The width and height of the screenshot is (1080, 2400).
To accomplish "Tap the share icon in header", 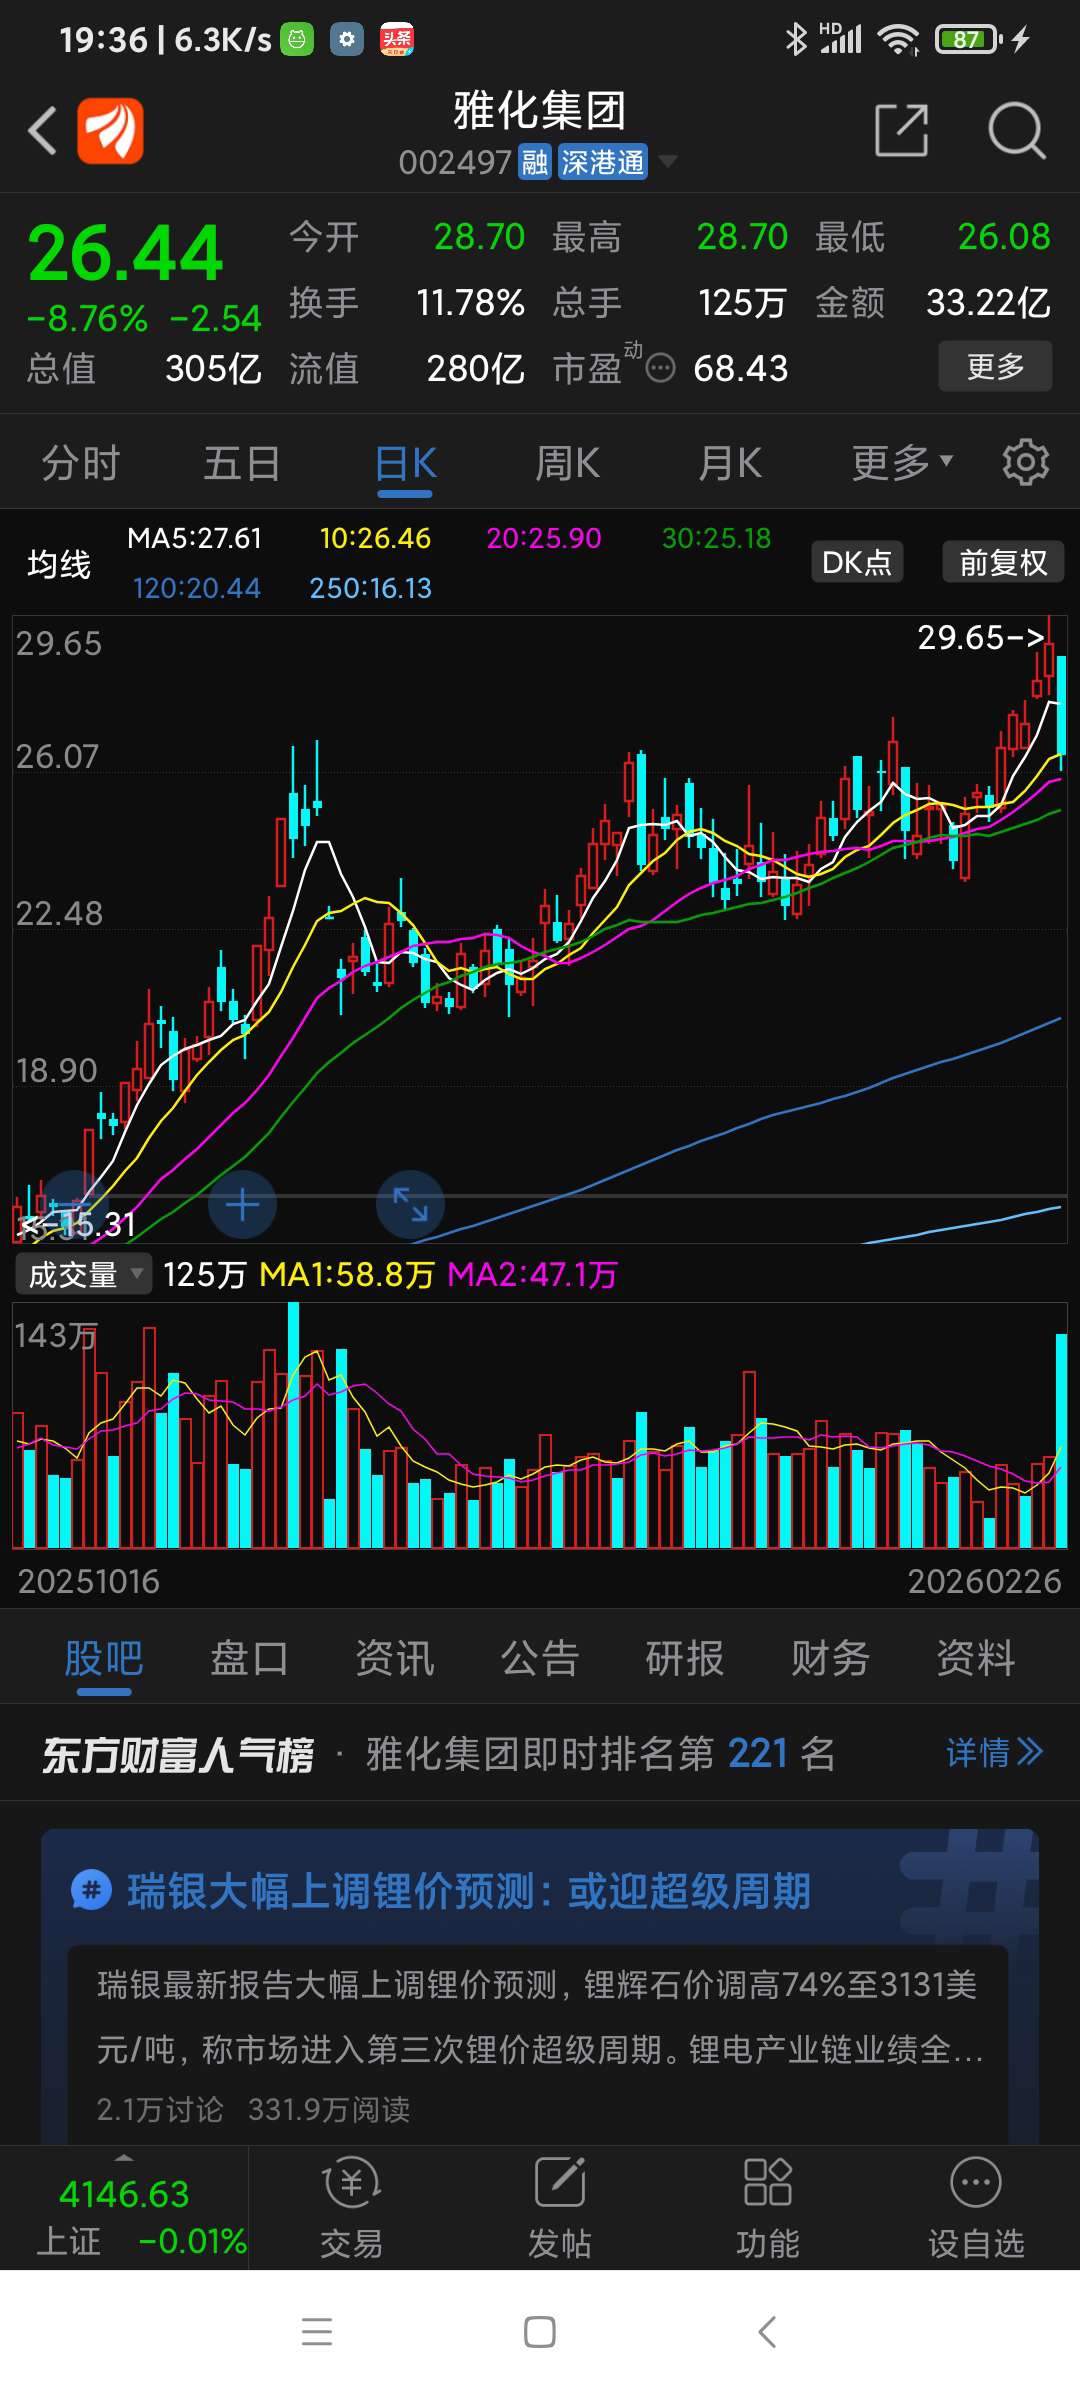I will 901,130.
